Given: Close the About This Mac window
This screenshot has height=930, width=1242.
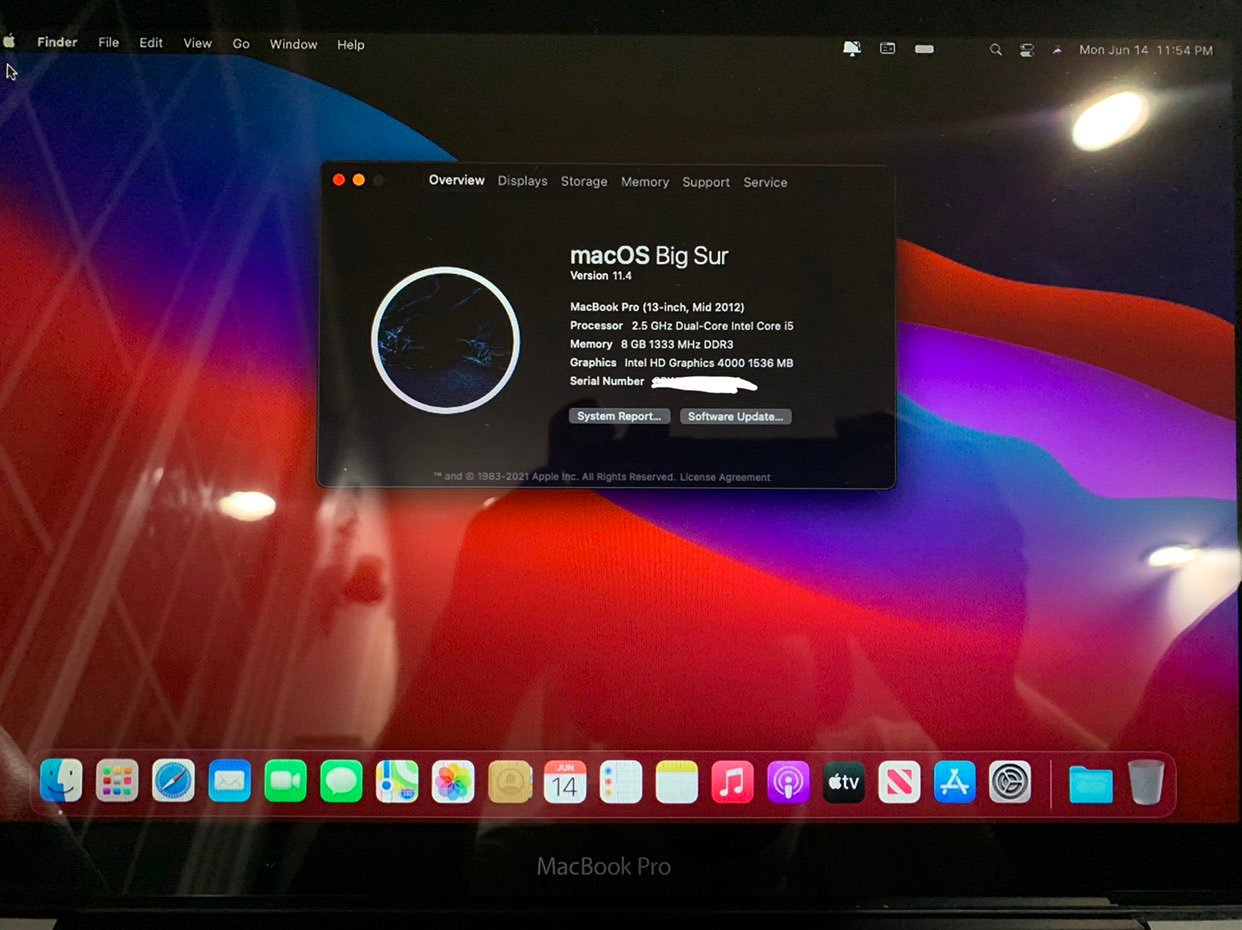Looking at the screenshot, I should [x=338, y=180].
